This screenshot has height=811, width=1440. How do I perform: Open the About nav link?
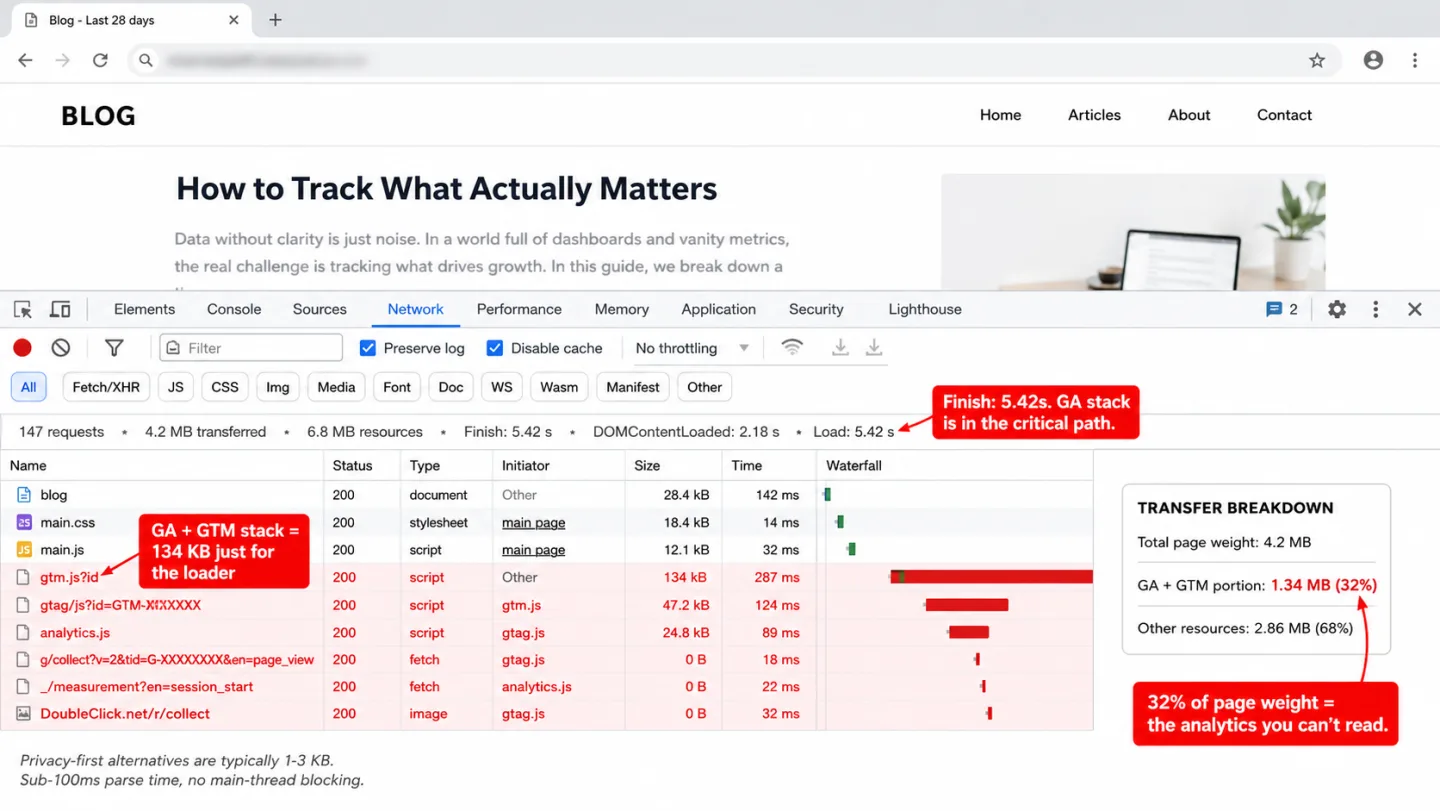1189,115
